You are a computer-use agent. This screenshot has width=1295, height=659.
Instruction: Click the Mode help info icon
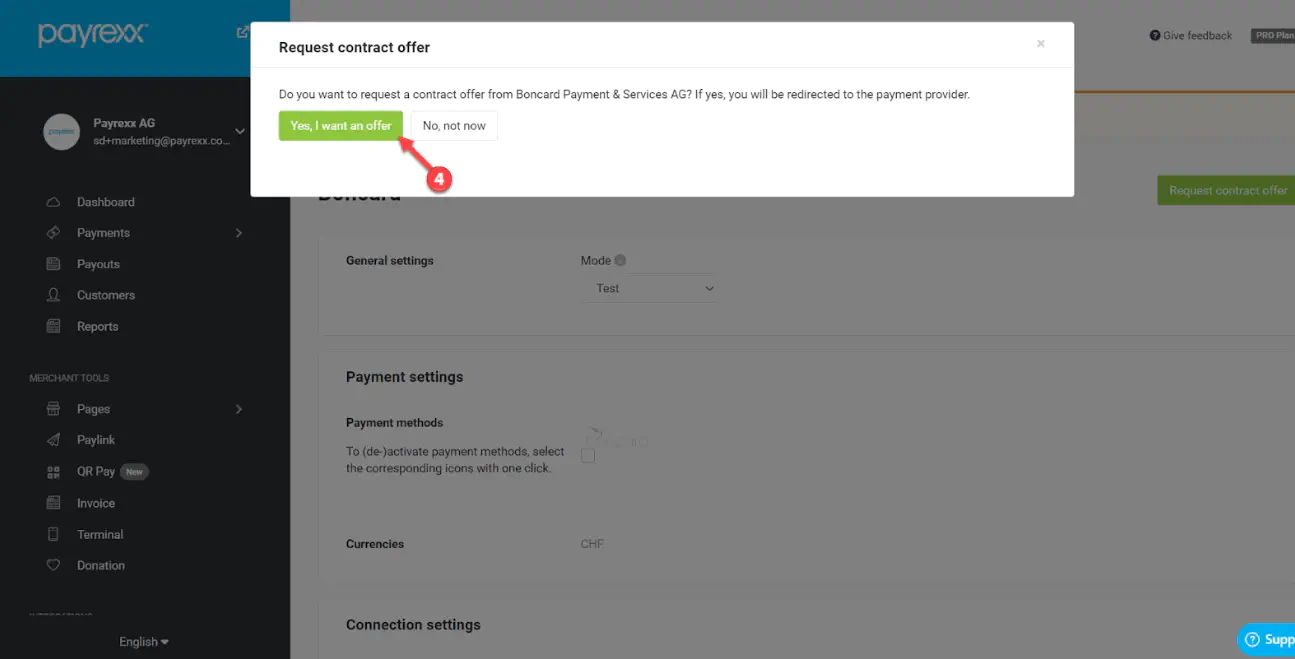coord(620,260)
